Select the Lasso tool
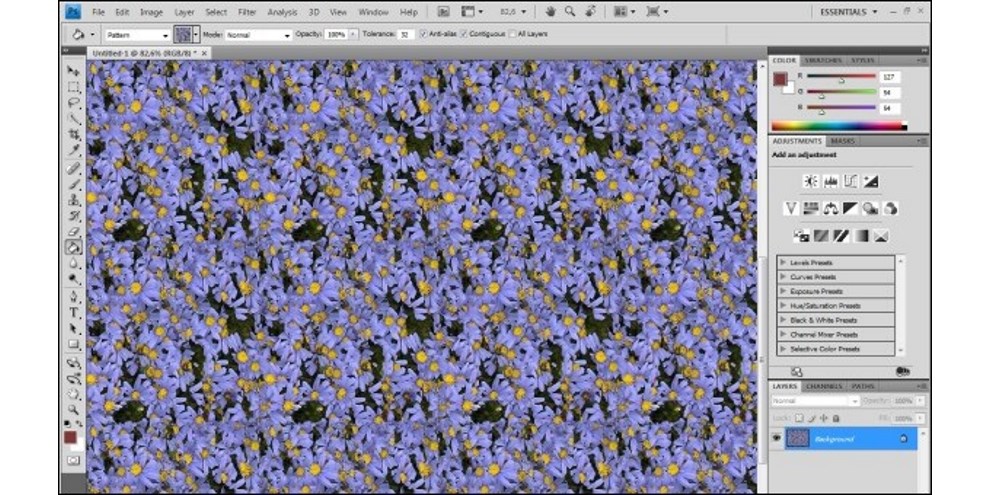The height and width of the screenshot is (495, 990). point(74,103)
